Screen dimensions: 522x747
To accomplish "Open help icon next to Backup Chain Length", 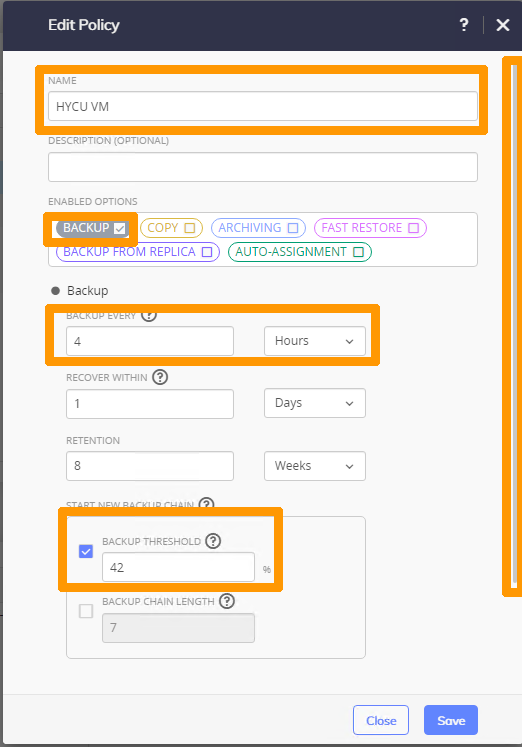I will click(227, 601).
